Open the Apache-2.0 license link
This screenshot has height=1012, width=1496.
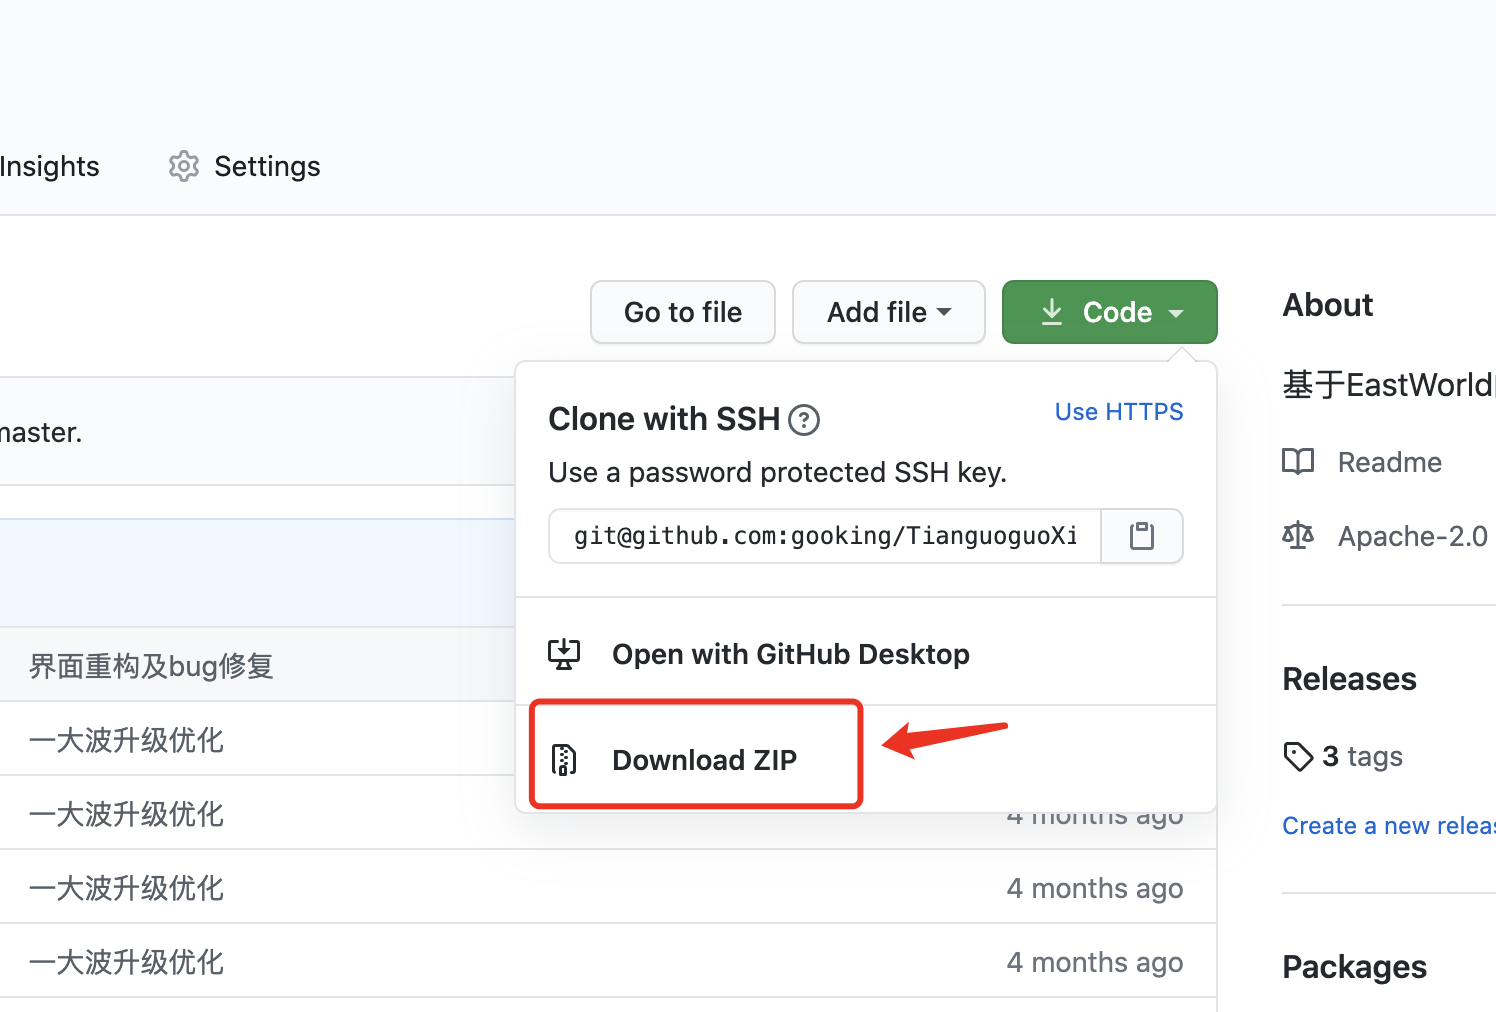[1412, 536]
